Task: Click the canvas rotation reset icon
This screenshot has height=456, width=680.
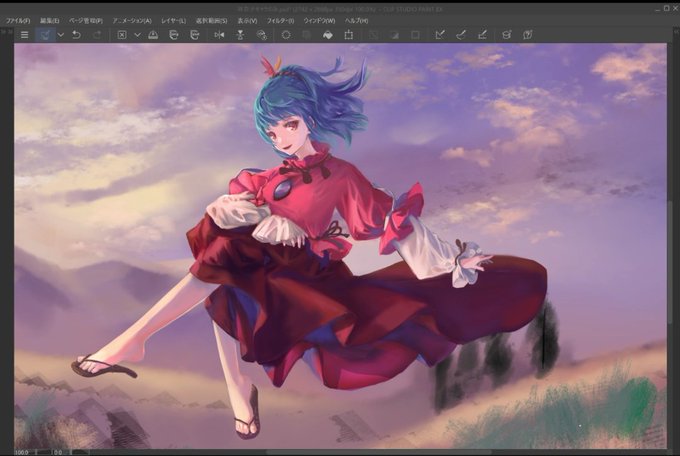Action: pyautogui.click(x=262, y=35)
